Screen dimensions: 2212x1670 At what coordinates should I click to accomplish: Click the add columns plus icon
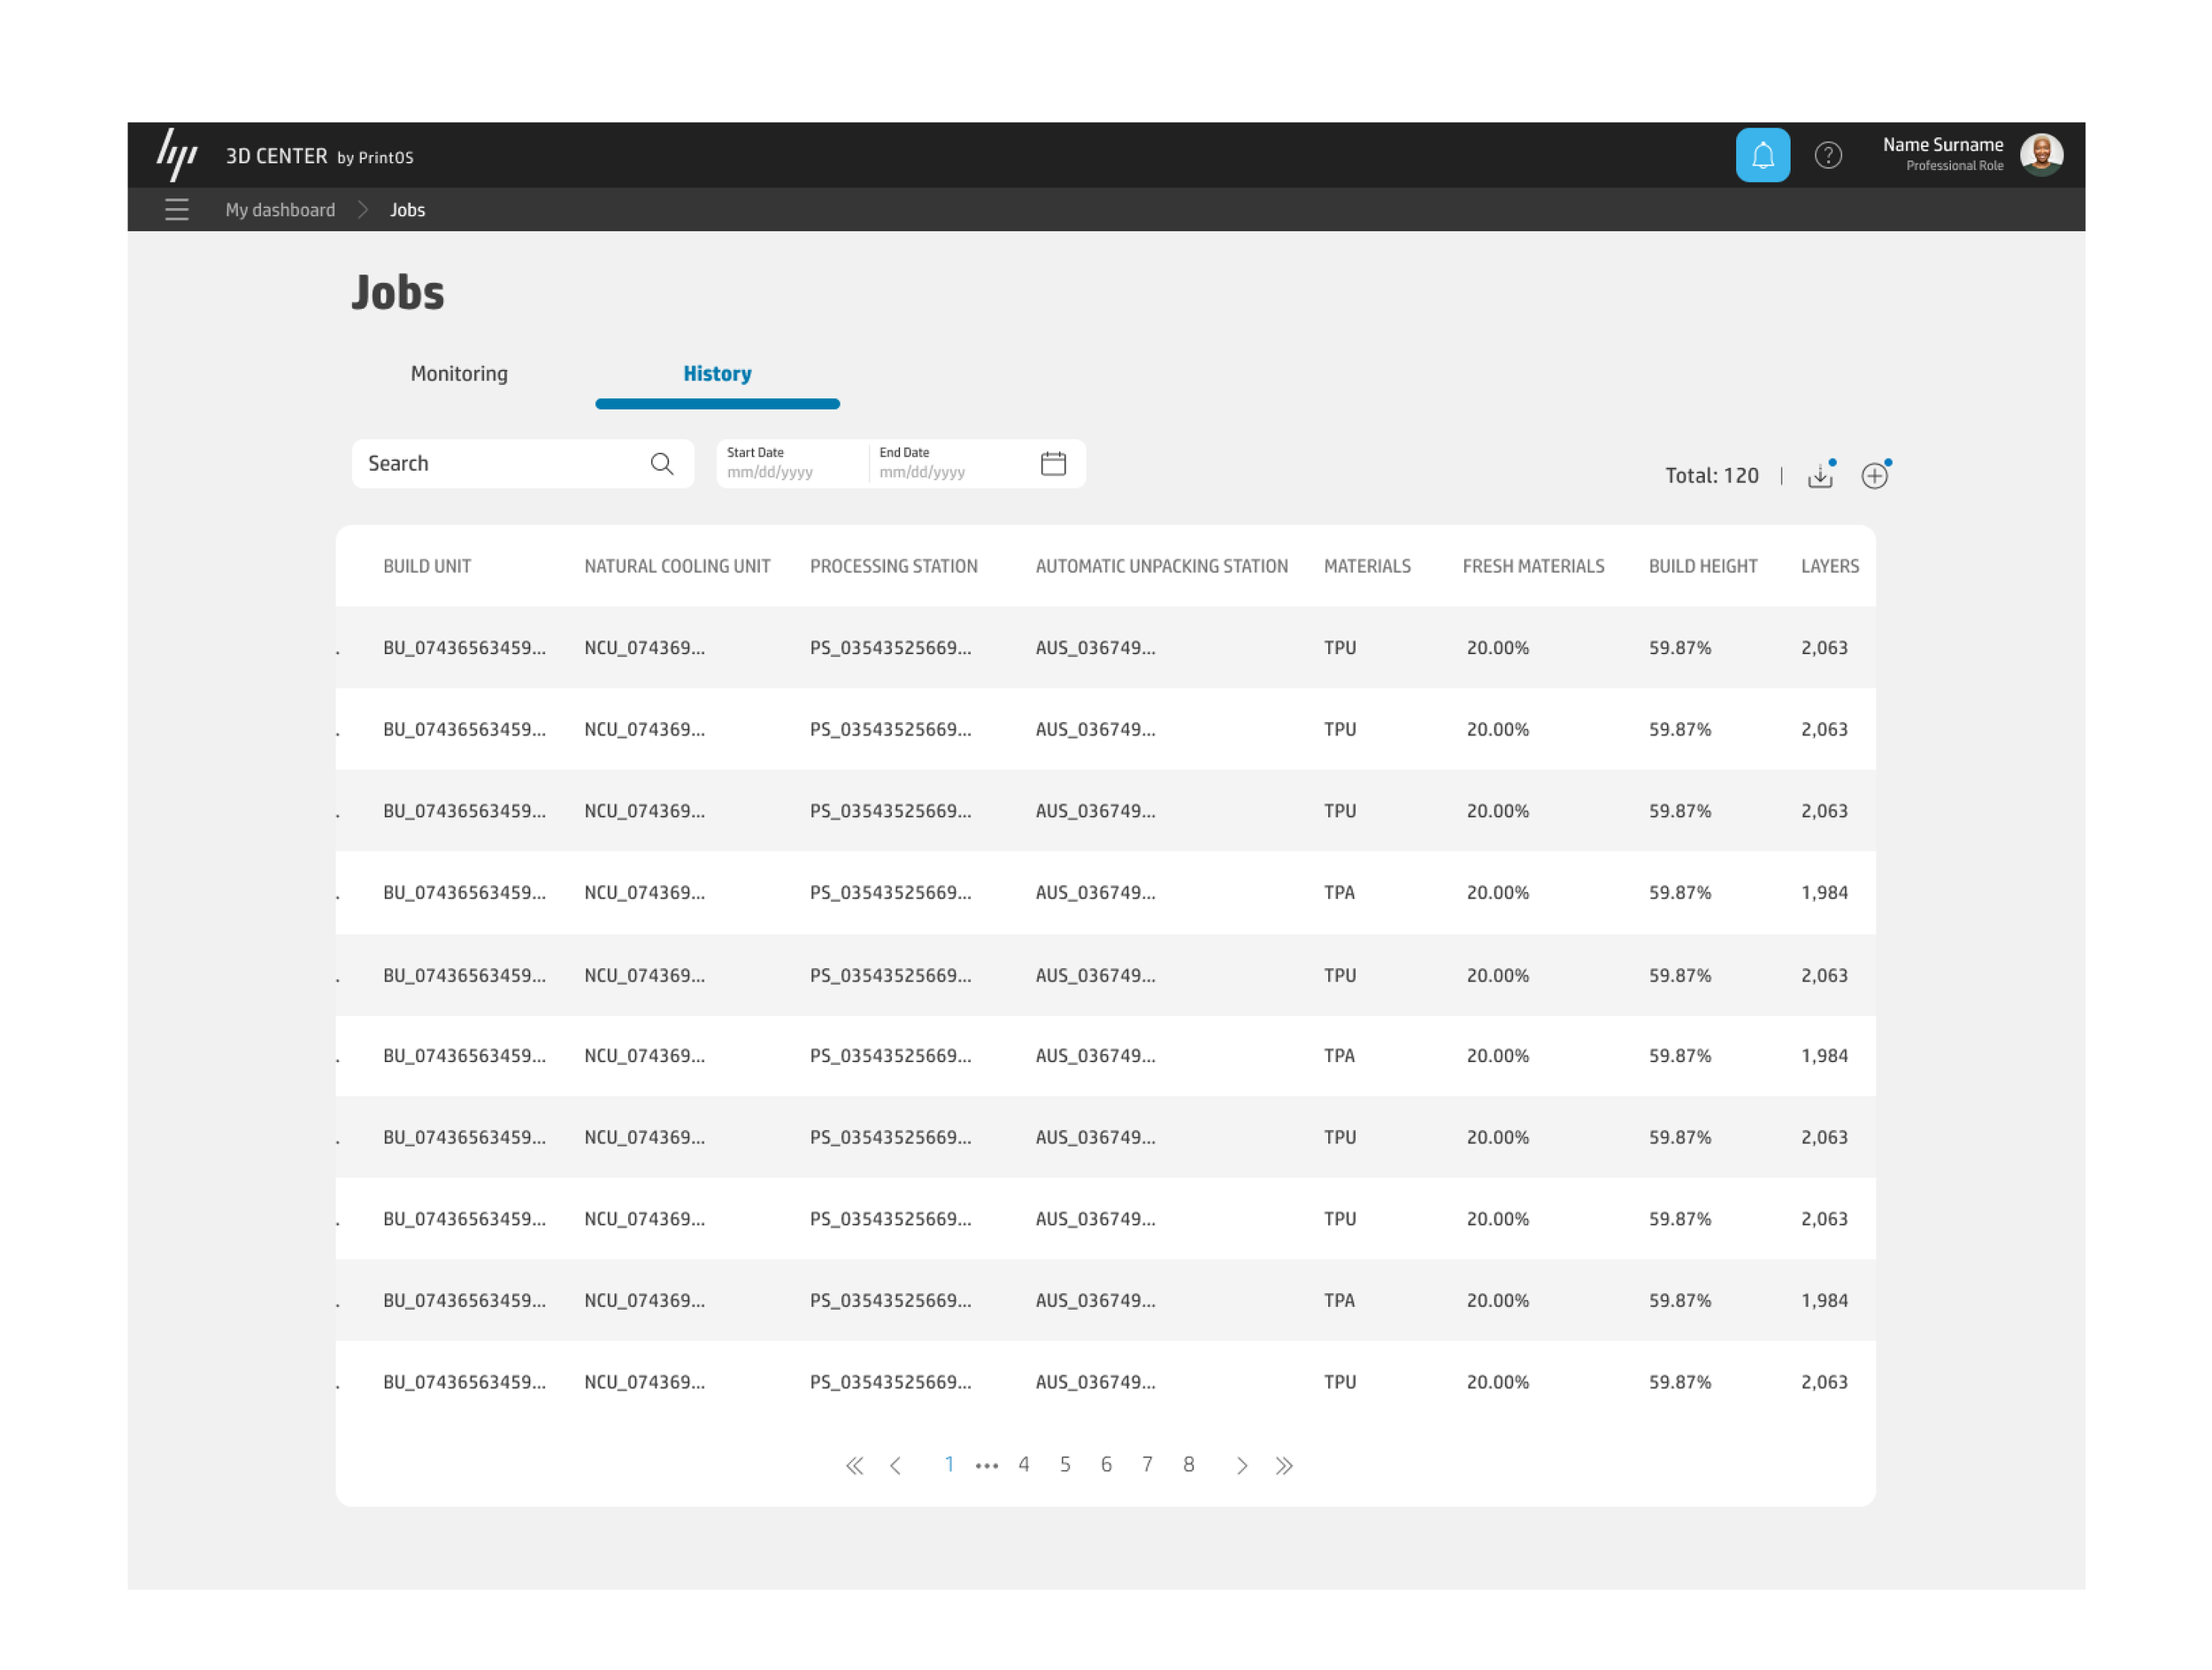[x=1875, y=475]
